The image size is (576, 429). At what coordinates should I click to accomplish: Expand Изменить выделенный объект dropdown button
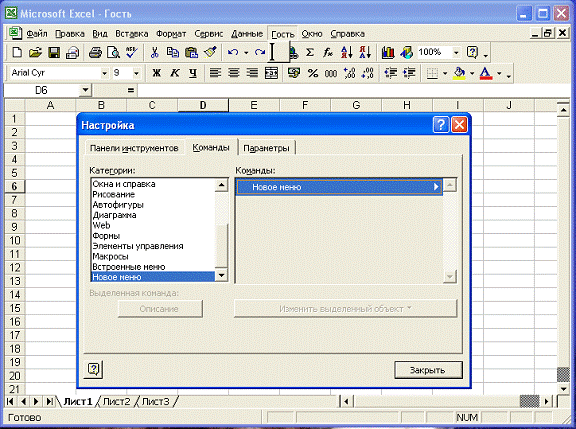coord(345,309)
